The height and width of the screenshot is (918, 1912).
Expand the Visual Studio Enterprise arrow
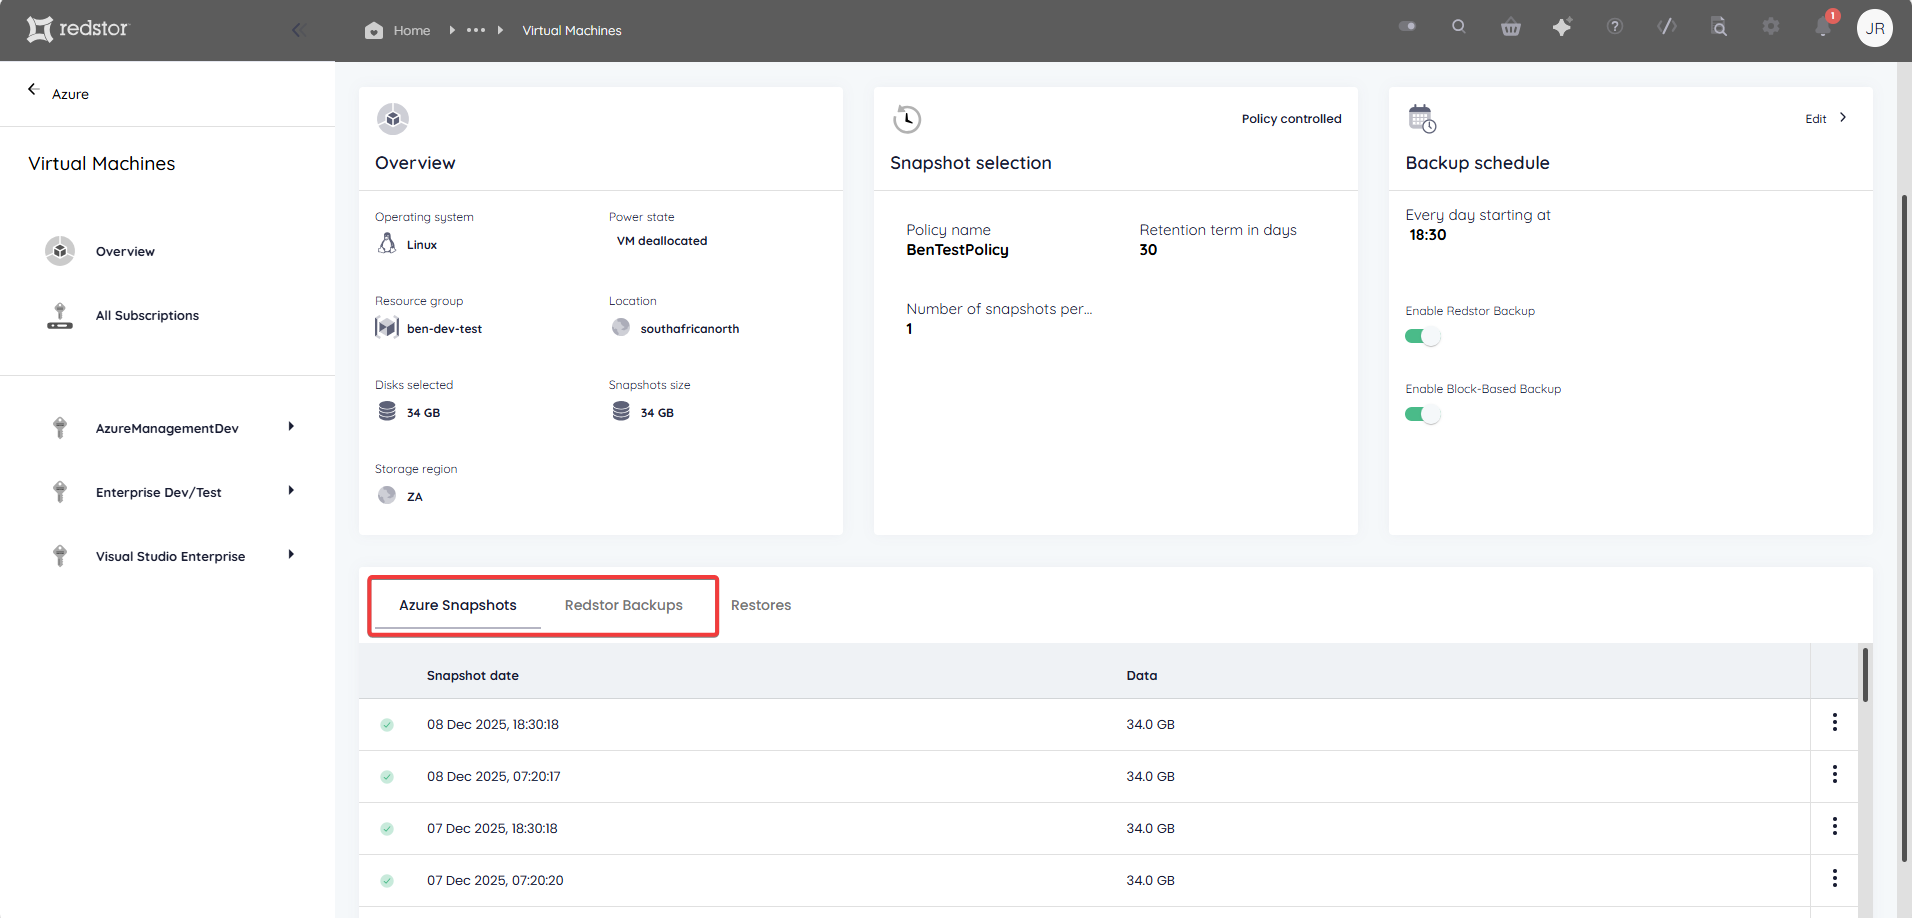[291, 554]
